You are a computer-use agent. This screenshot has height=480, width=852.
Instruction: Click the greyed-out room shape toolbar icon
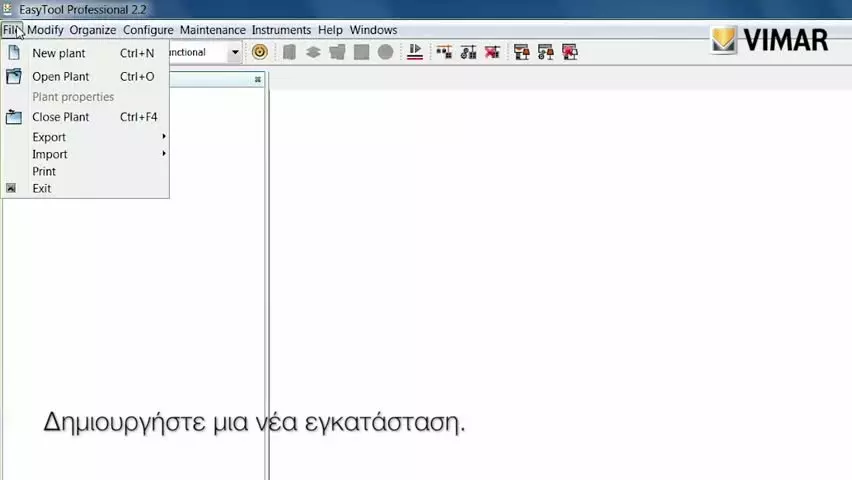click(x=337, y=52)
